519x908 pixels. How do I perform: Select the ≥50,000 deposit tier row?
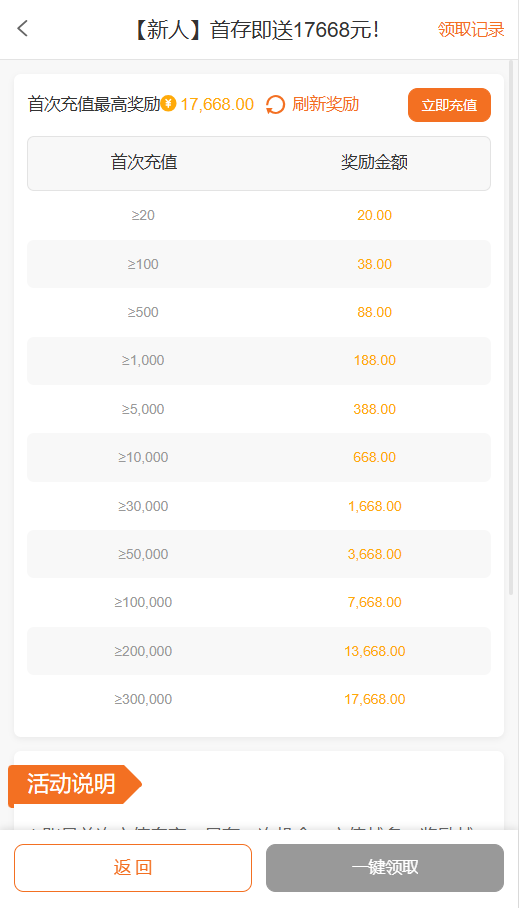tap(259, 554)
